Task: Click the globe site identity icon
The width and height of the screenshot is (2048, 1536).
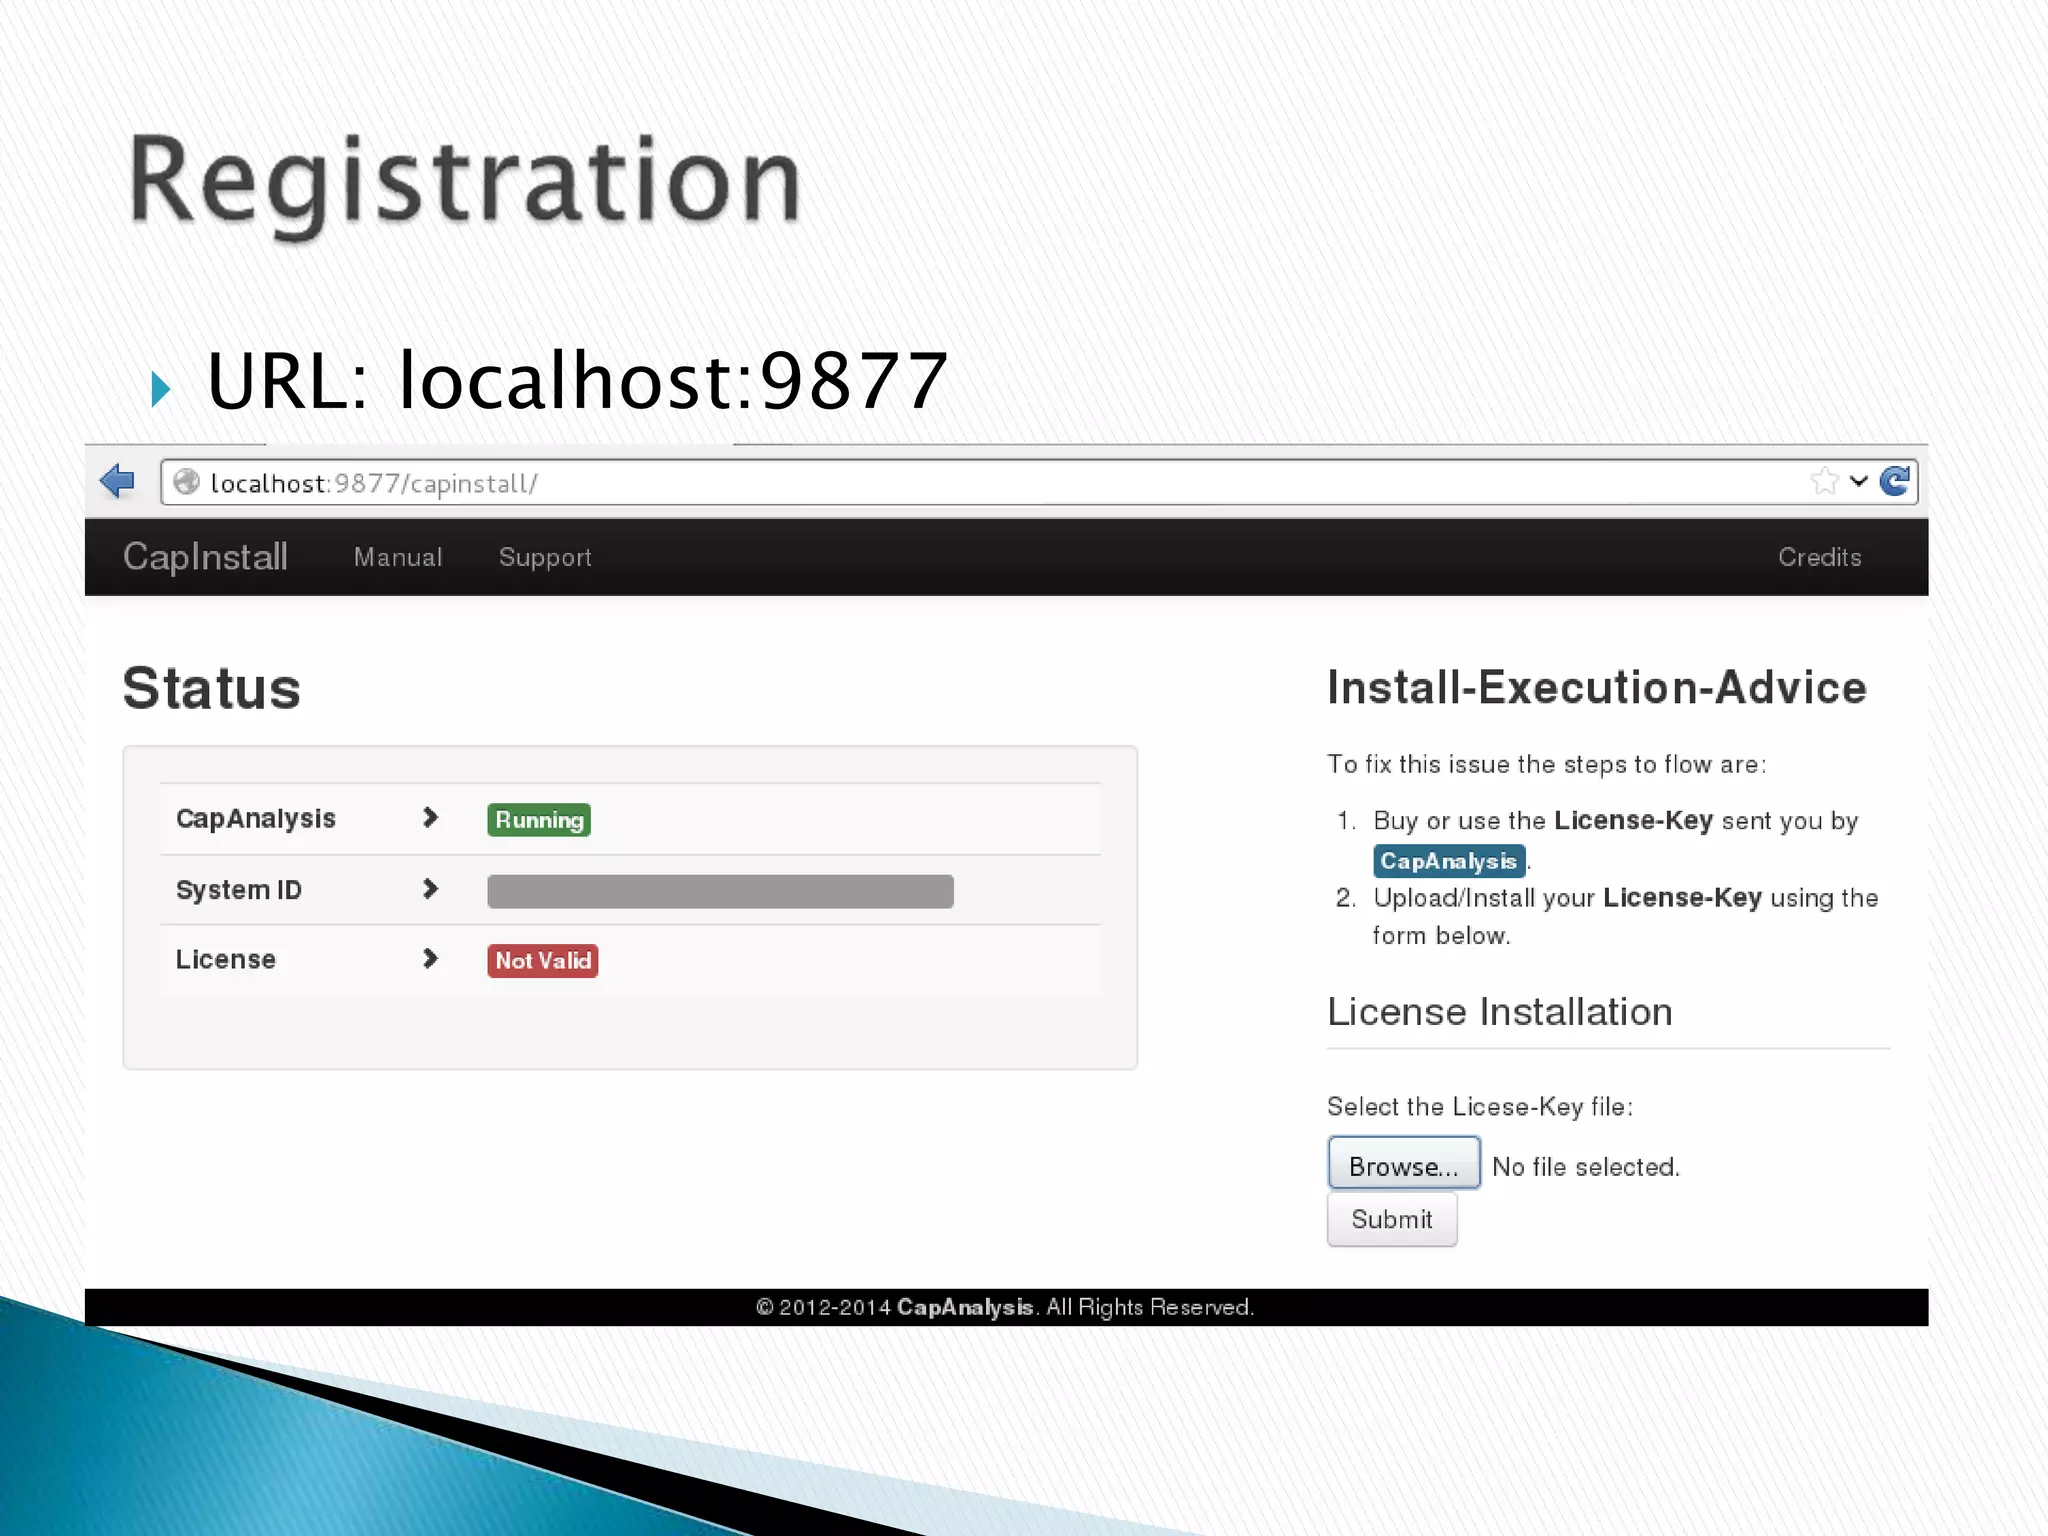Action: tap(186, 483)
